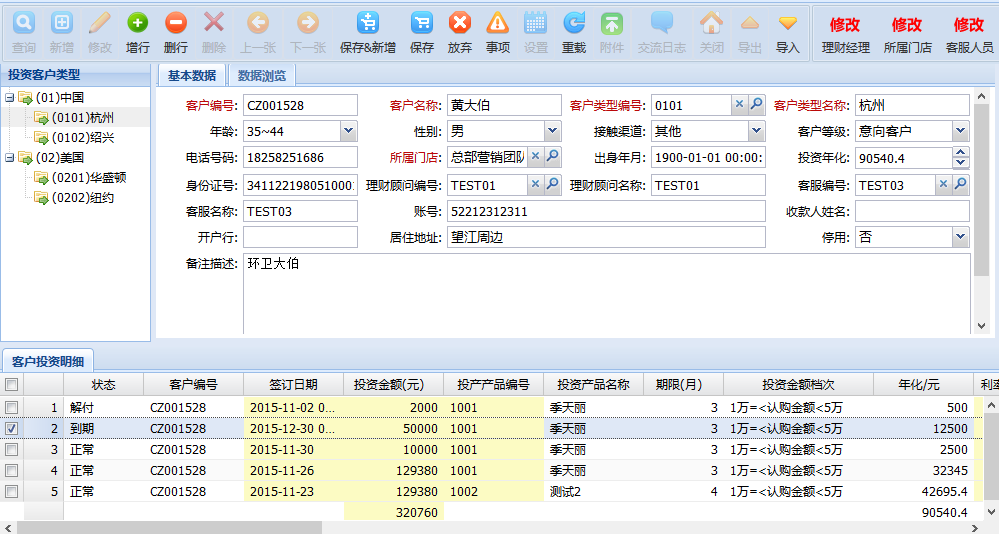Click the 增行 (add row) toolbar icon

[x=138, y=24]
